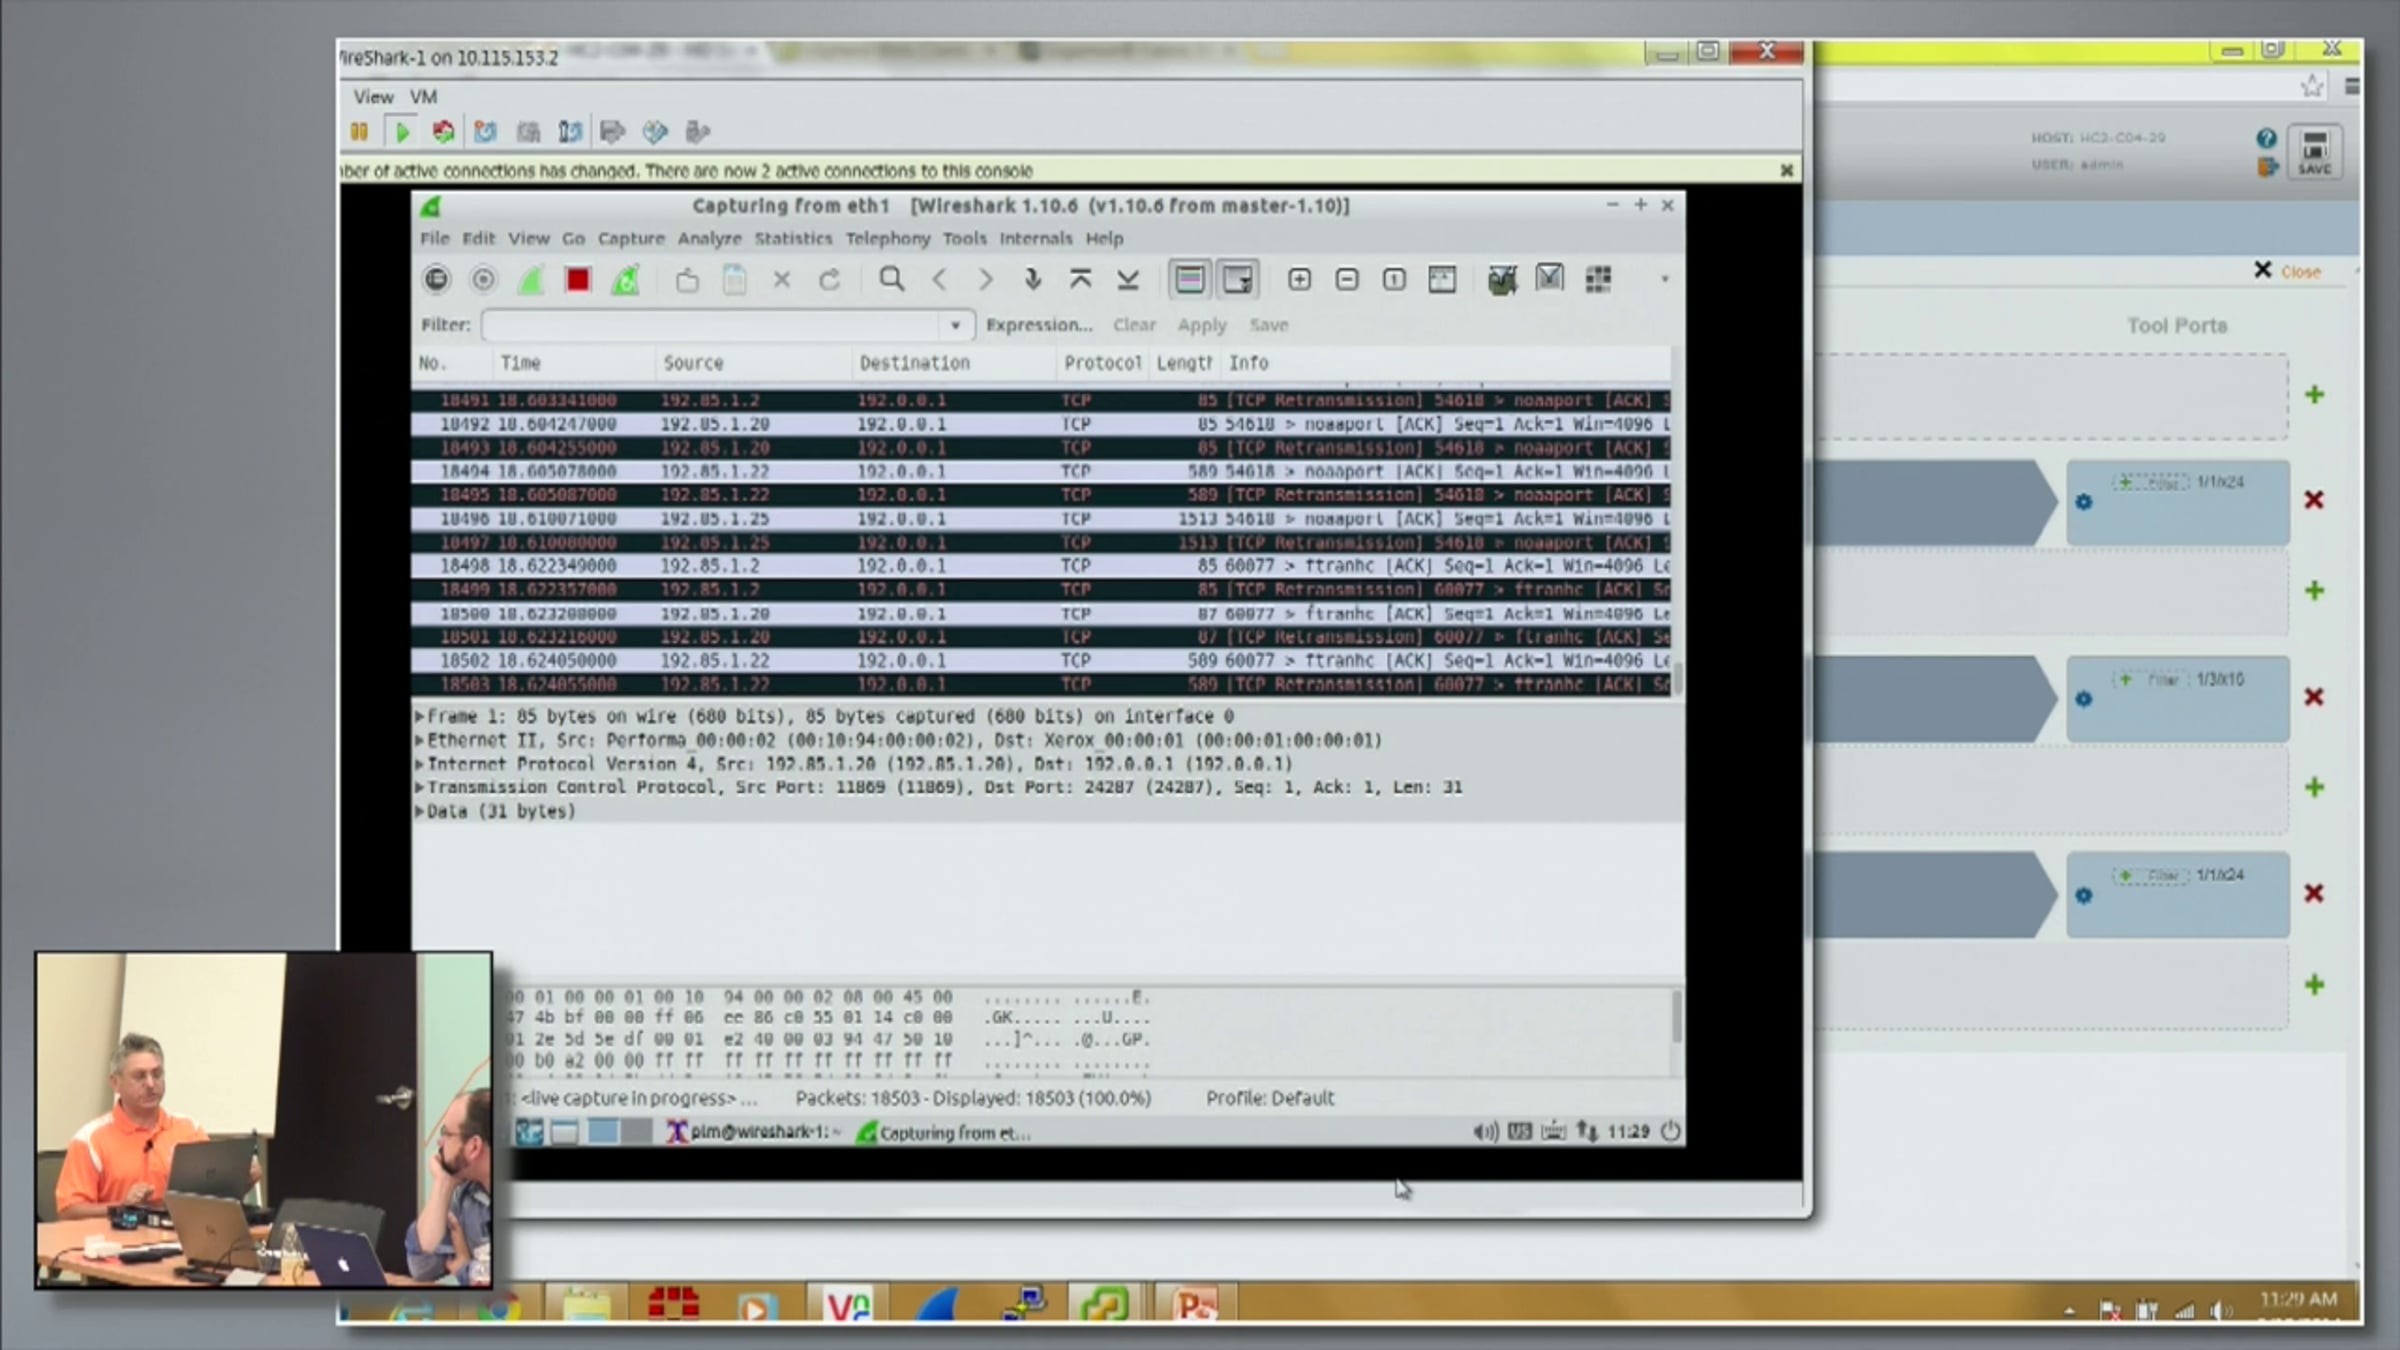Jump to the last packet icon
Screen dimensions: 2400x1350
1128,280
